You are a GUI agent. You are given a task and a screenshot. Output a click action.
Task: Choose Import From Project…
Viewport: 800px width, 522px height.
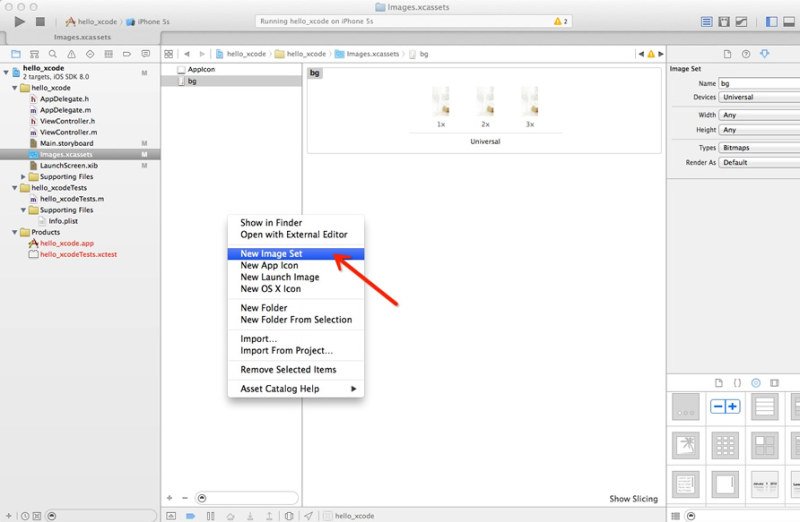295,351
